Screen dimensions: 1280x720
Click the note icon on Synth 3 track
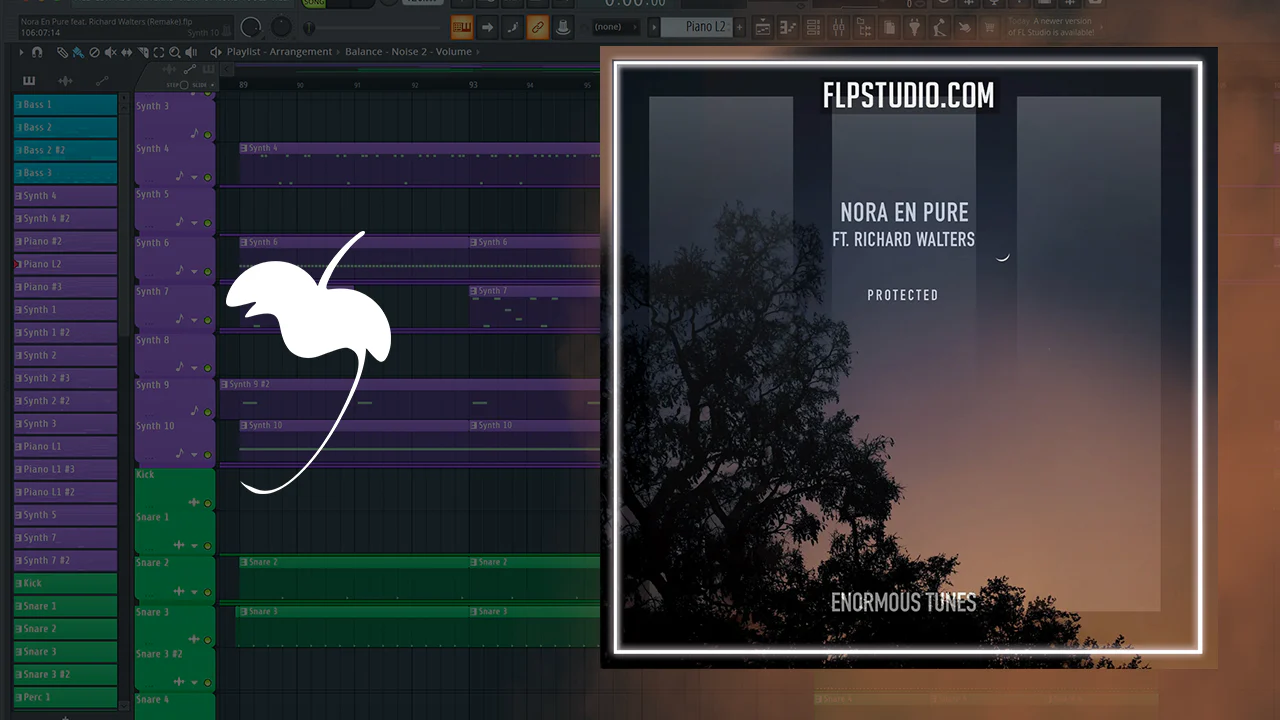pyautogui.click(x=195, y=132)
